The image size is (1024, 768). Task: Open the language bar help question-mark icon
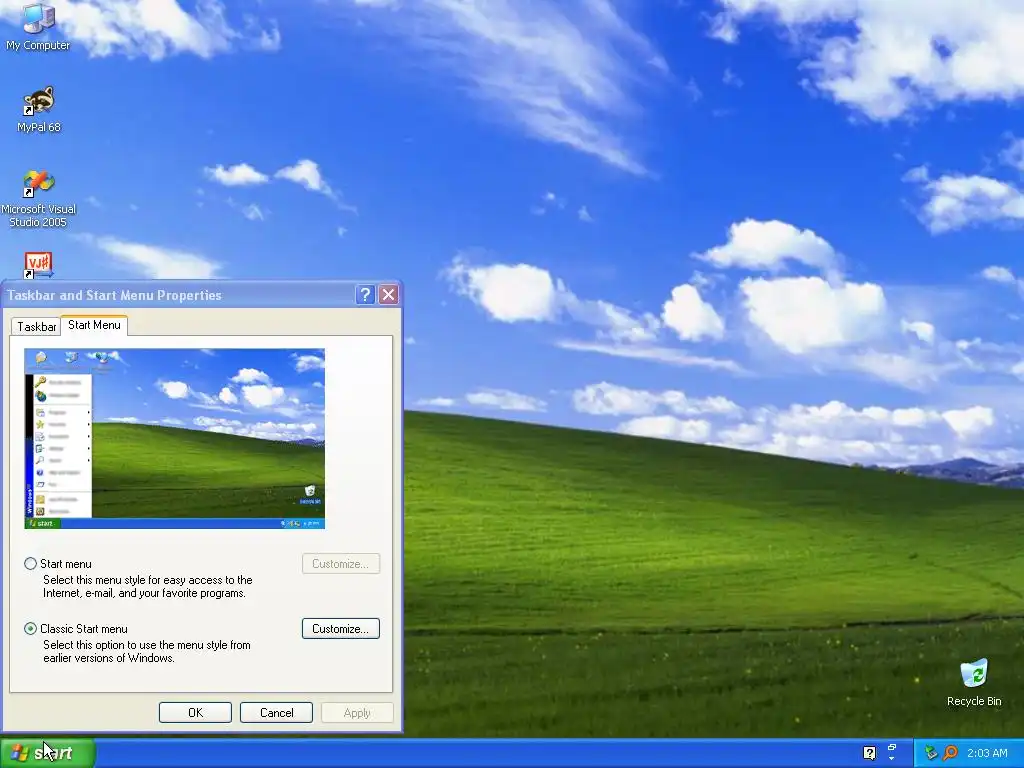869,753
